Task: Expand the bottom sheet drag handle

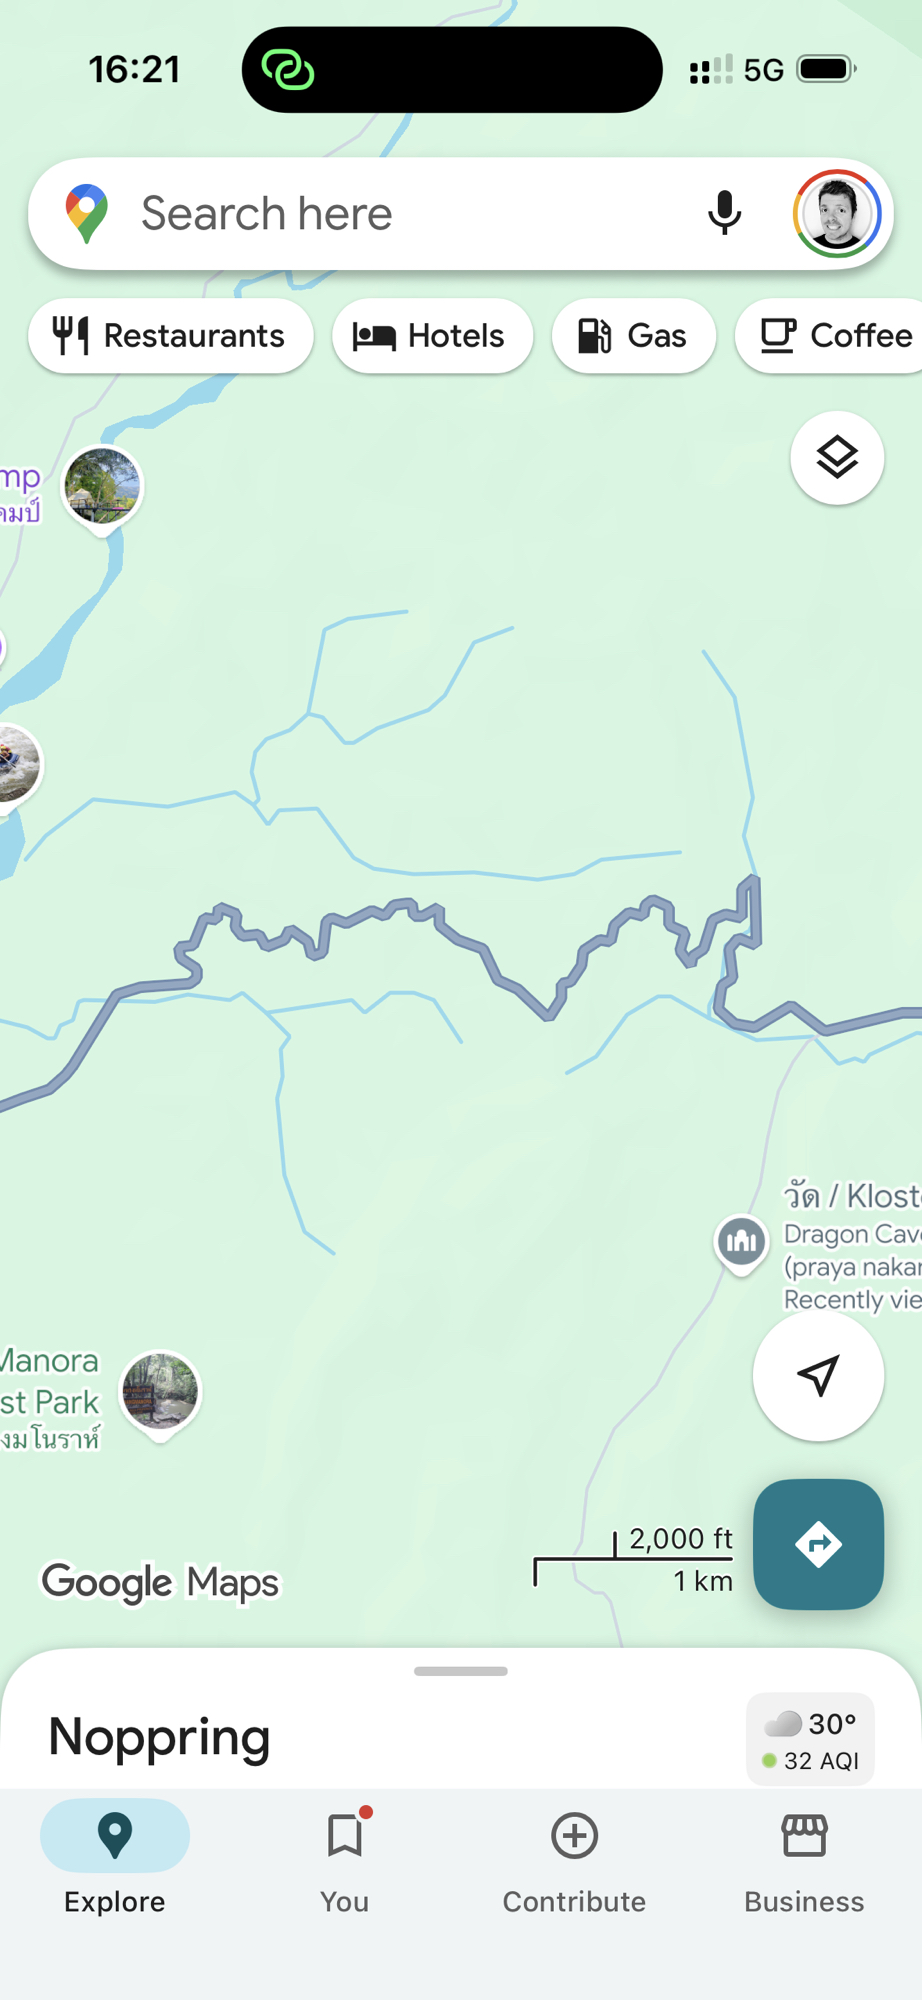Action: point(461,1671)
